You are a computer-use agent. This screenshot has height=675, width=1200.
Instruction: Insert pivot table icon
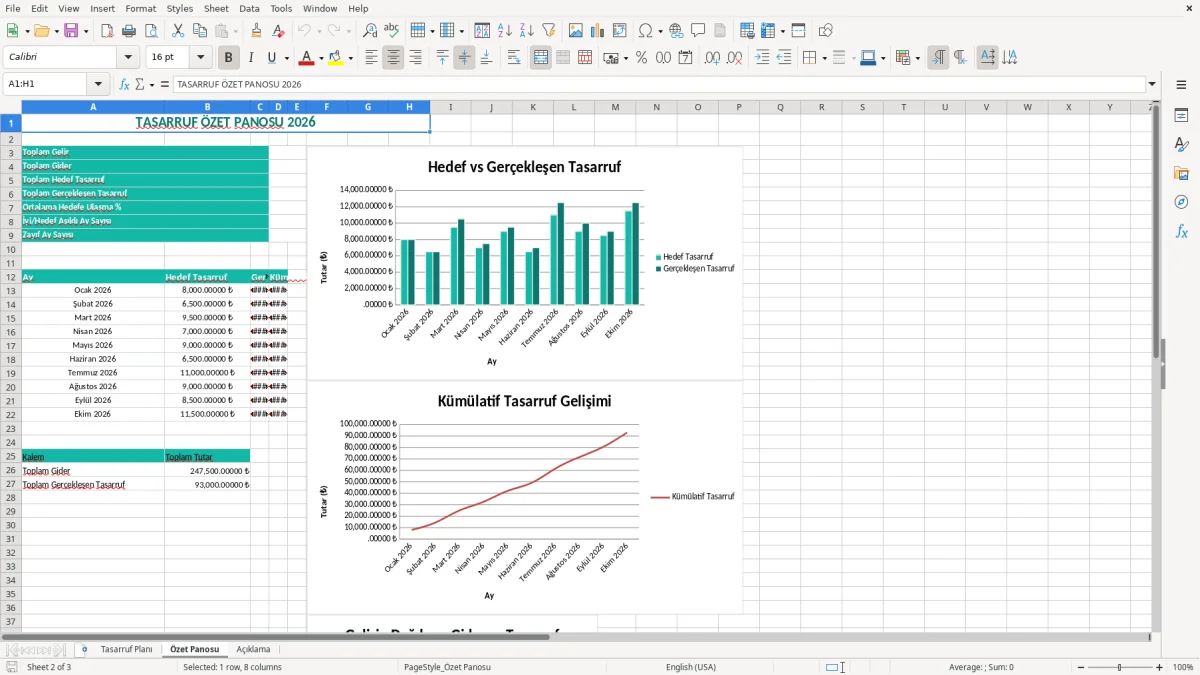pos(619,31)
